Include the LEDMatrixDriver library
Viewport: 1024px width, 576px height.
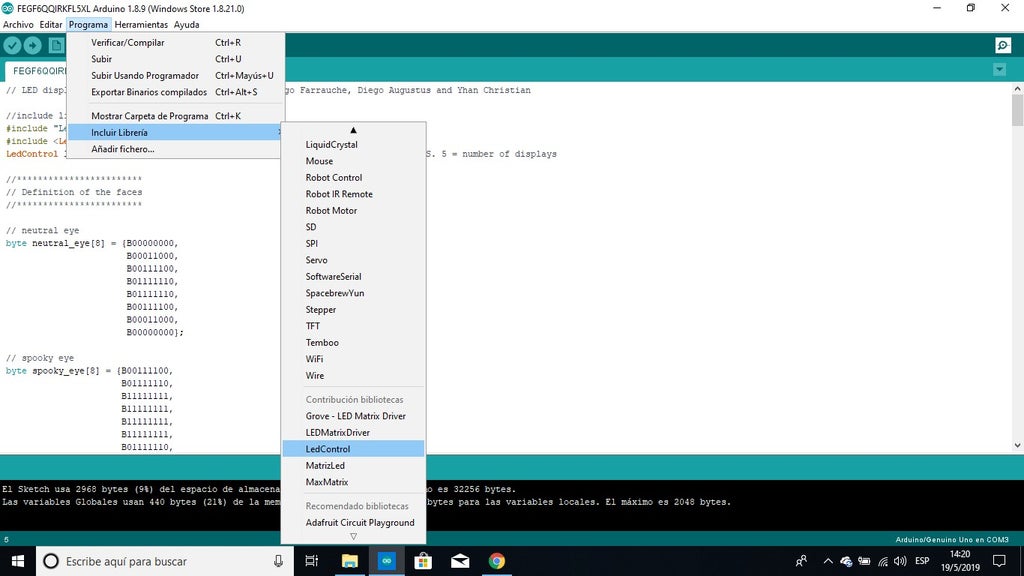tap(353, 432)
